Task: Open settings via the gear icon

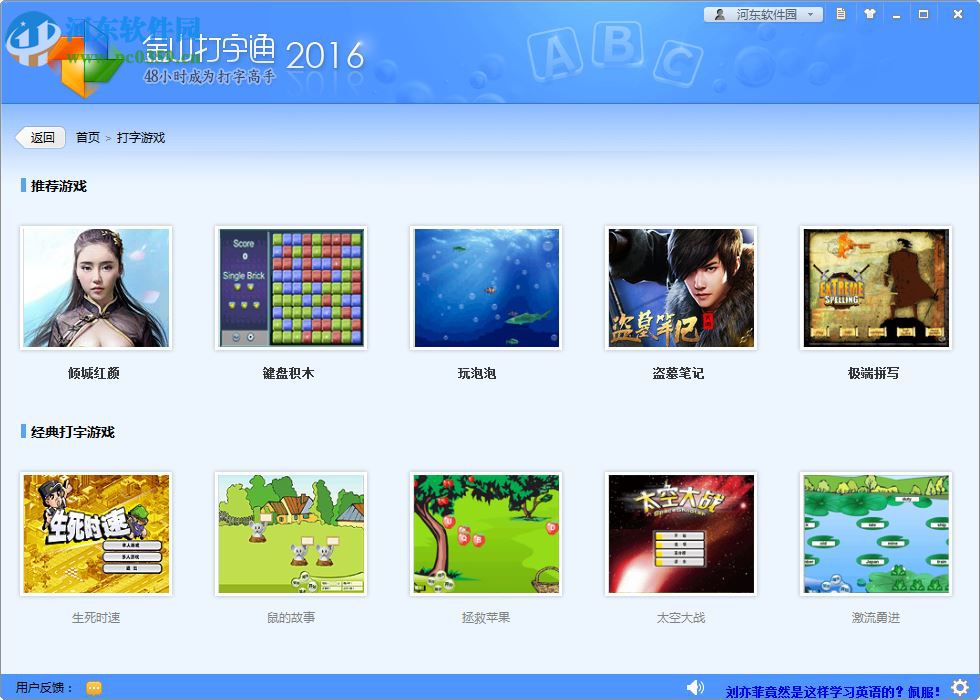Action: [x=958, y=686]
